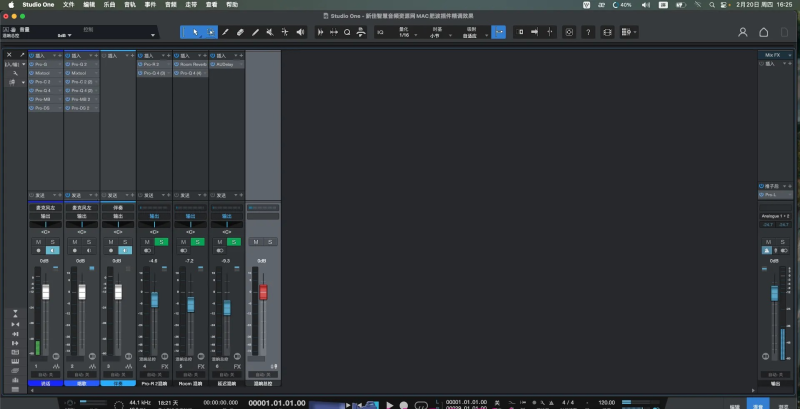Disable solo on Room channel 5
Image resolution: width=800 pixels, height=409 pixels.
pos(197,242)
